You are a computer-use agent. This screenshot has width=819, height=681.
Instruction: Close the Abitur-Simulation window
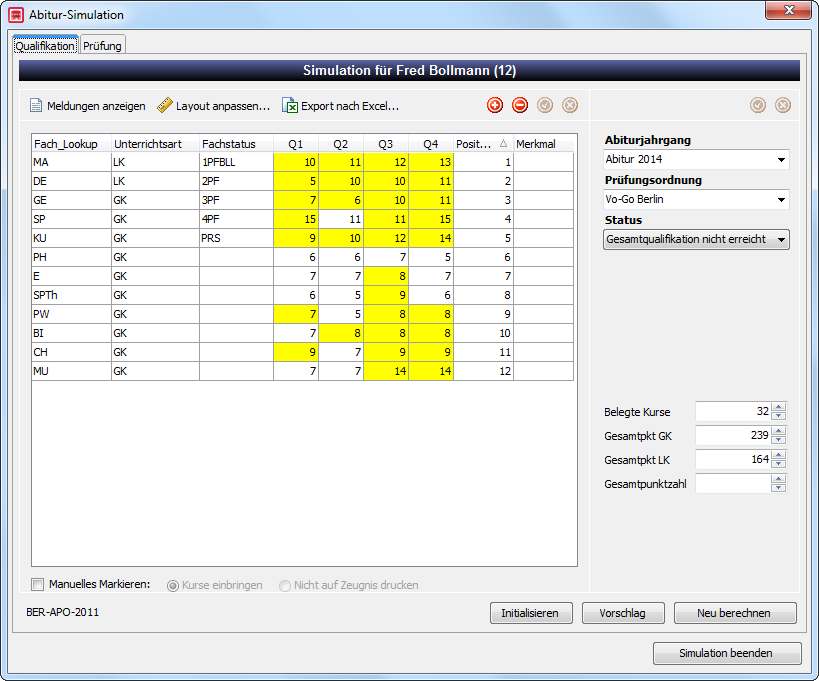[x=789, y=10]
